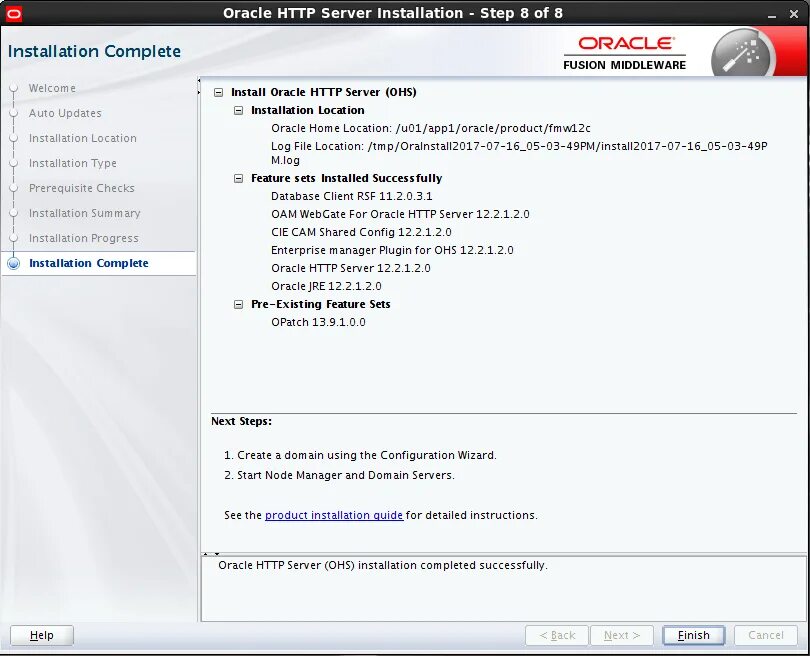Viewport: 810px width, 656px height.
Task: Collapse the Installation Location tree node
Action: pos(238,111)
